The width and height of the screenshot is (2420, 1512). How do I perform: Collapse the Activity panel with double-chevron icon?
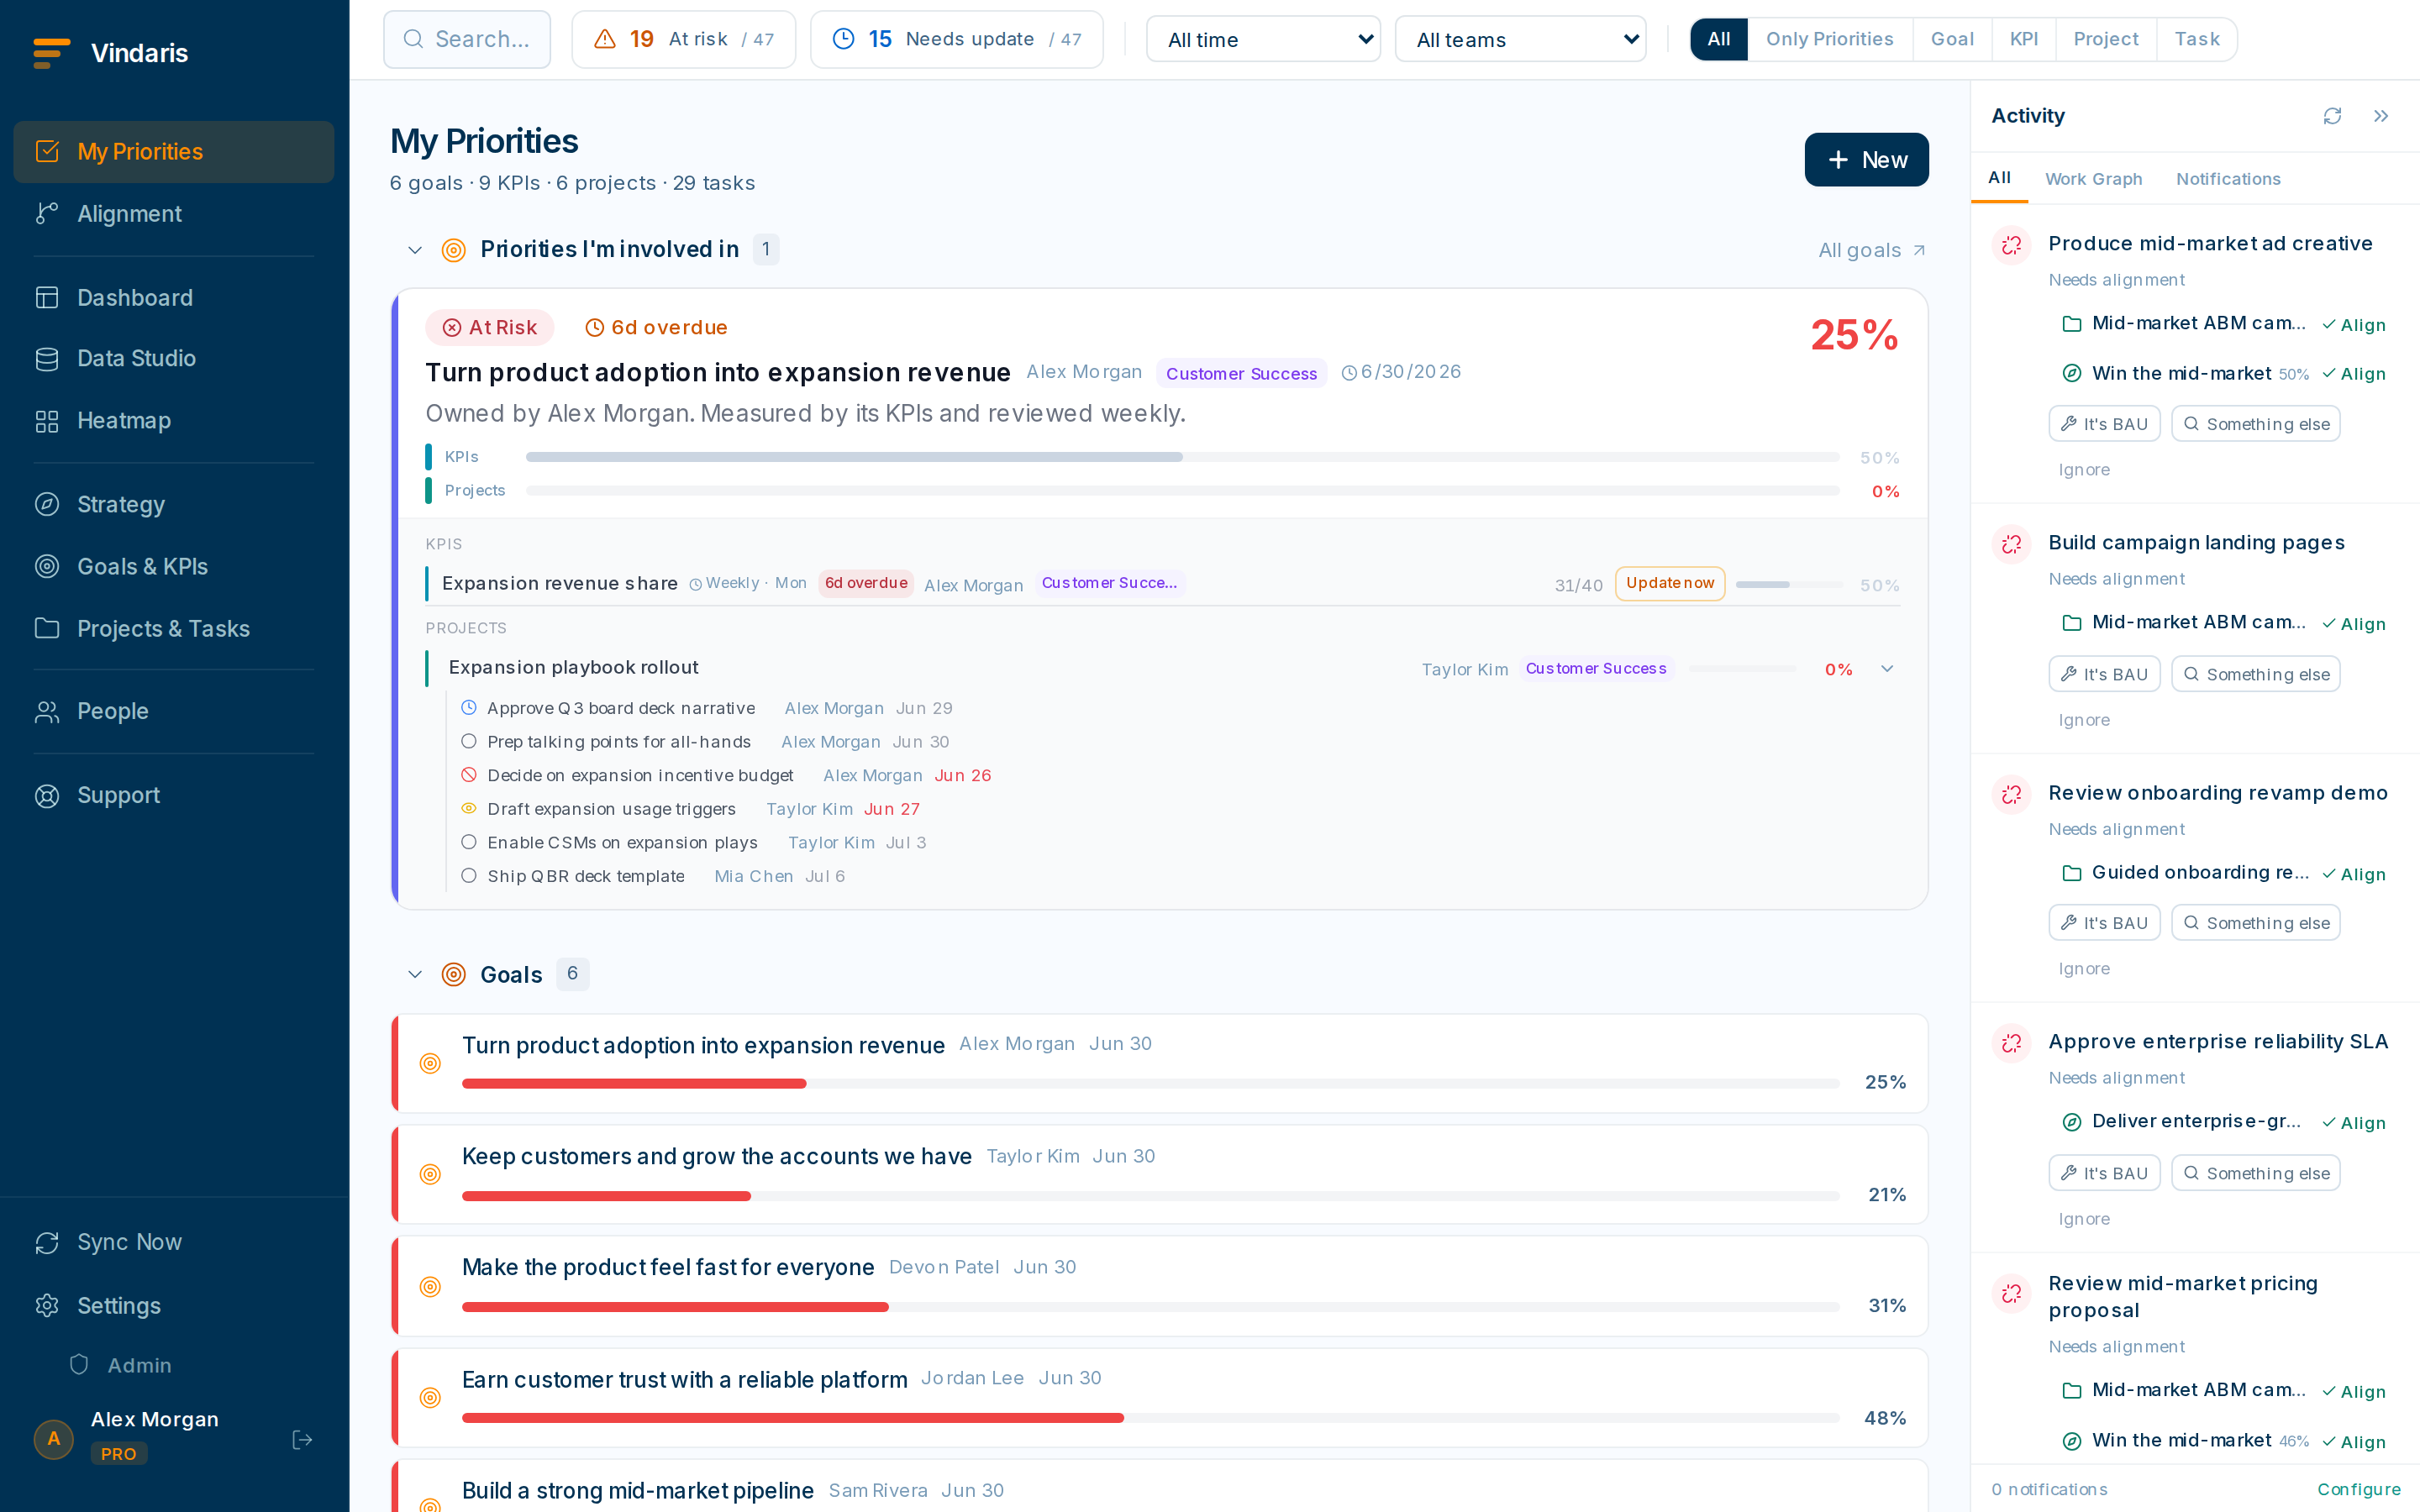pos(2381,116)
